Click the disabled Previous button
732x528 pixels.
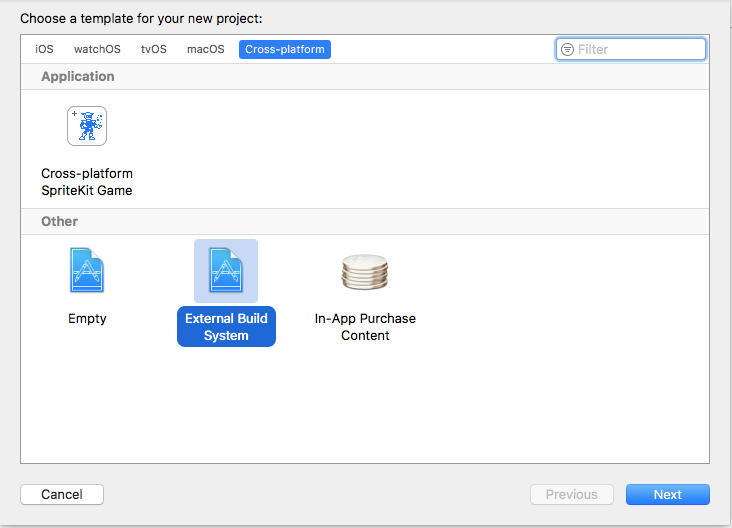572,494
